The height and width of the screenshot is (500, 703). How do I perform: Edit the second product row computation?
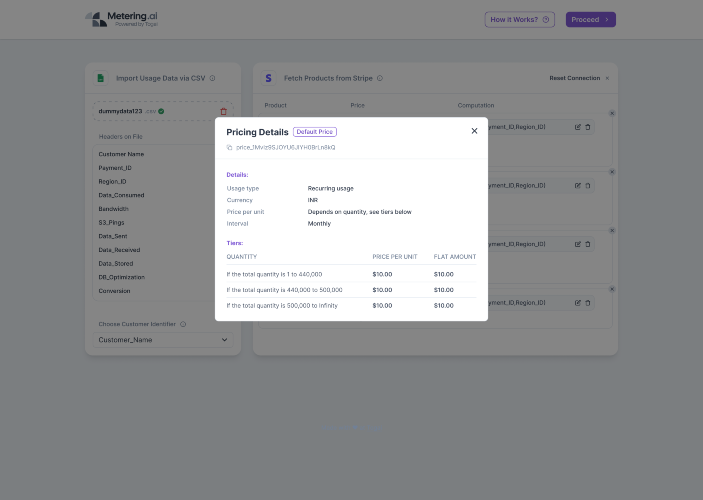pyautogui.click(x=577, y=186)
